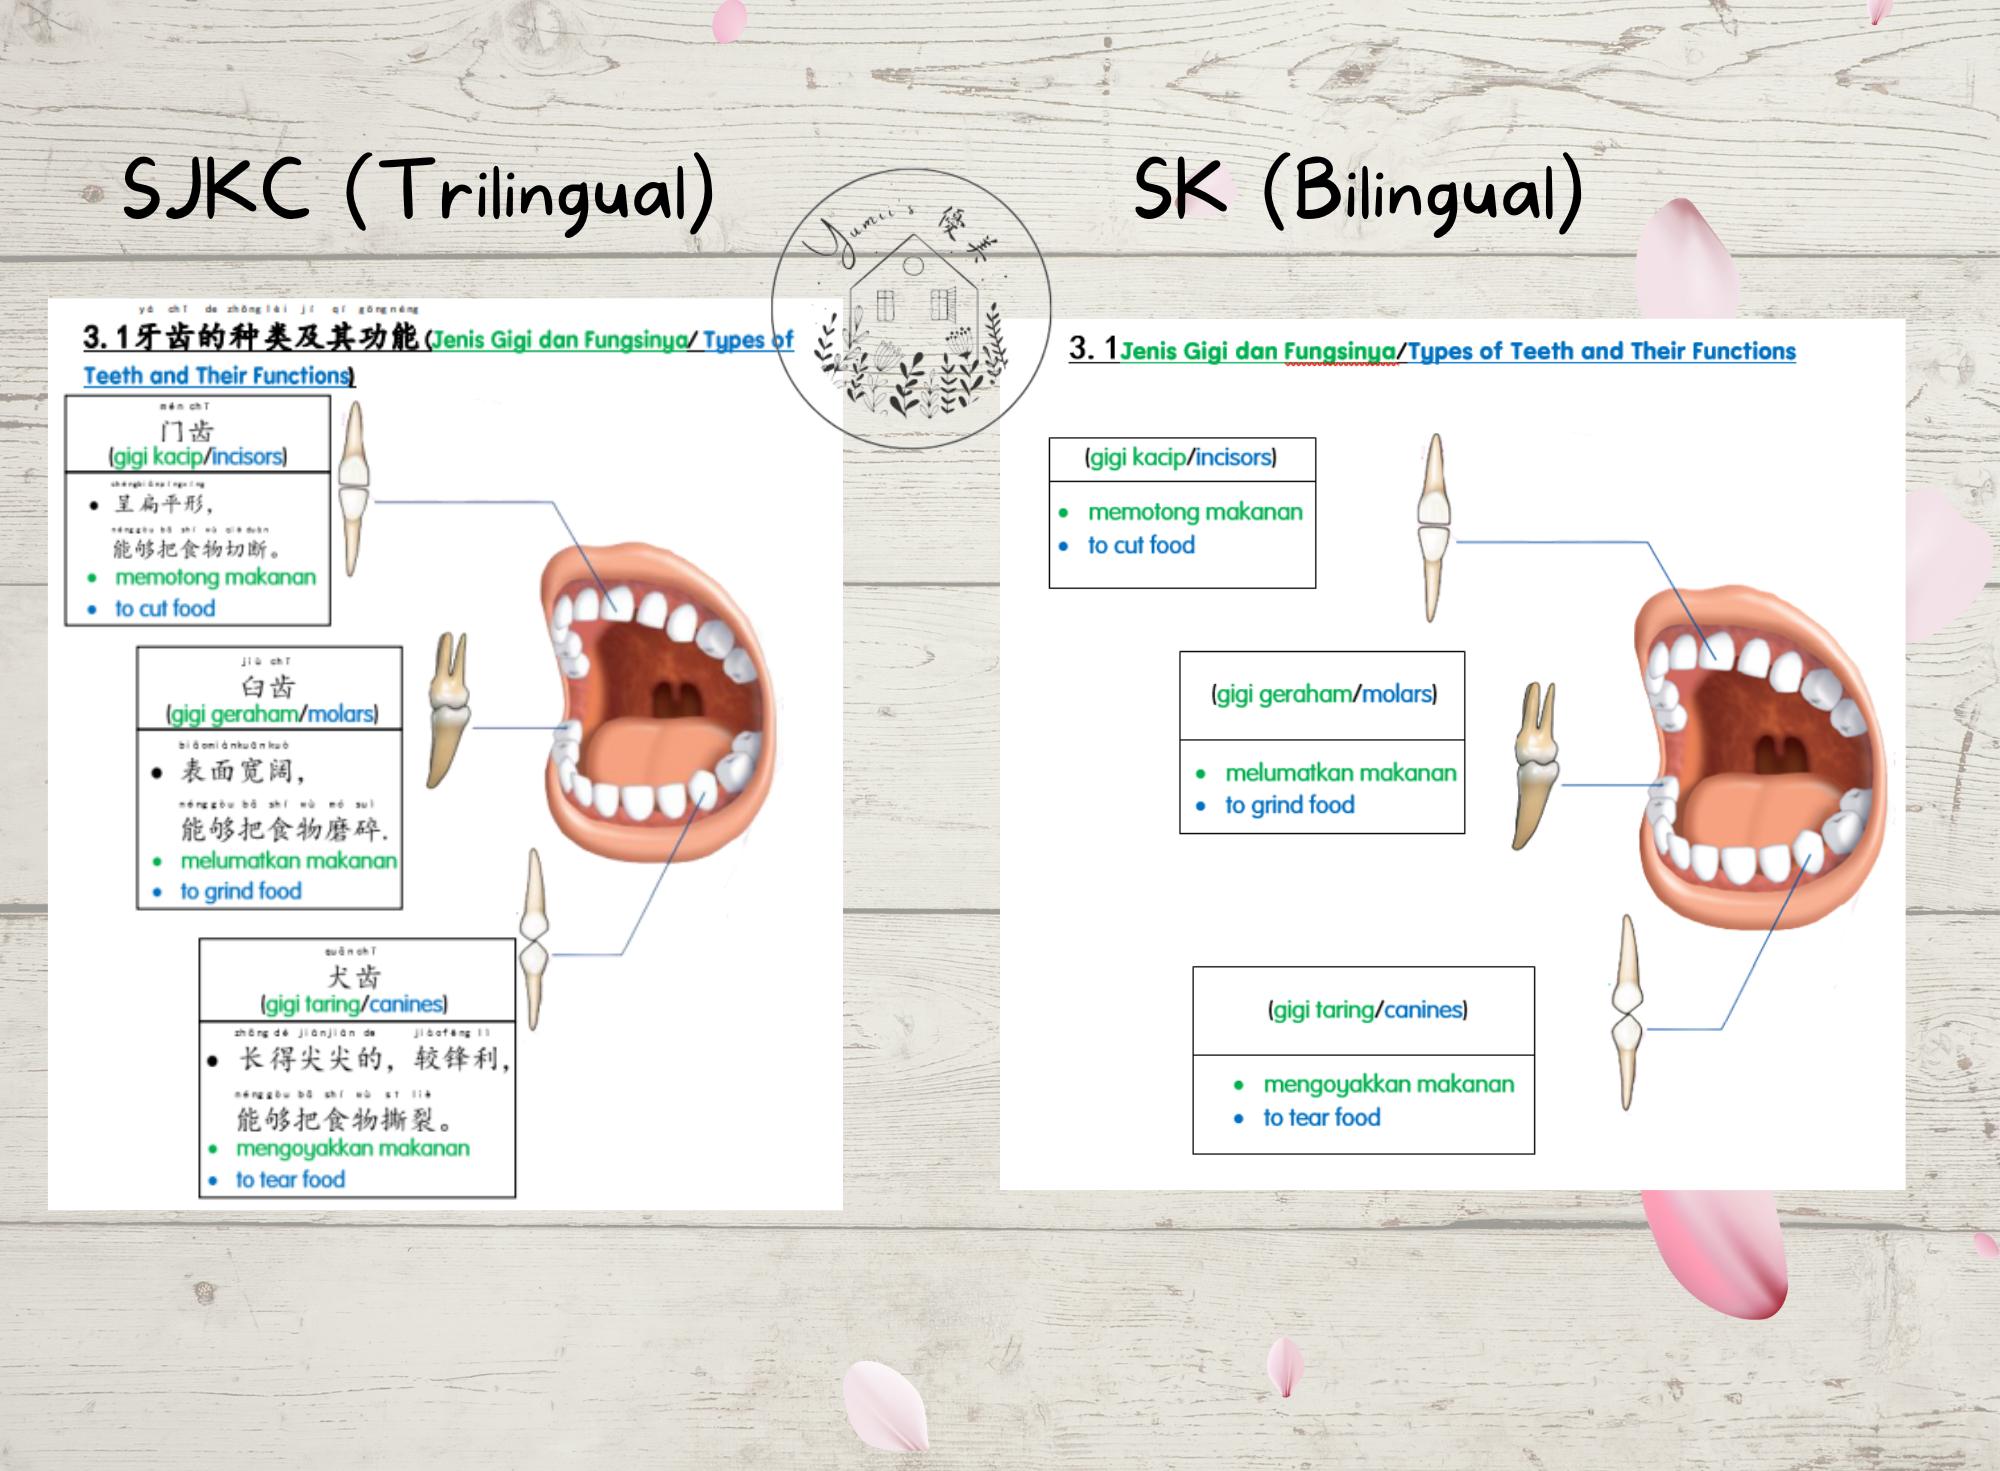2000x1471 pixels.
Task: Click 'to tear food' text in SK sheet
Action: [x=1321, y=1118]
